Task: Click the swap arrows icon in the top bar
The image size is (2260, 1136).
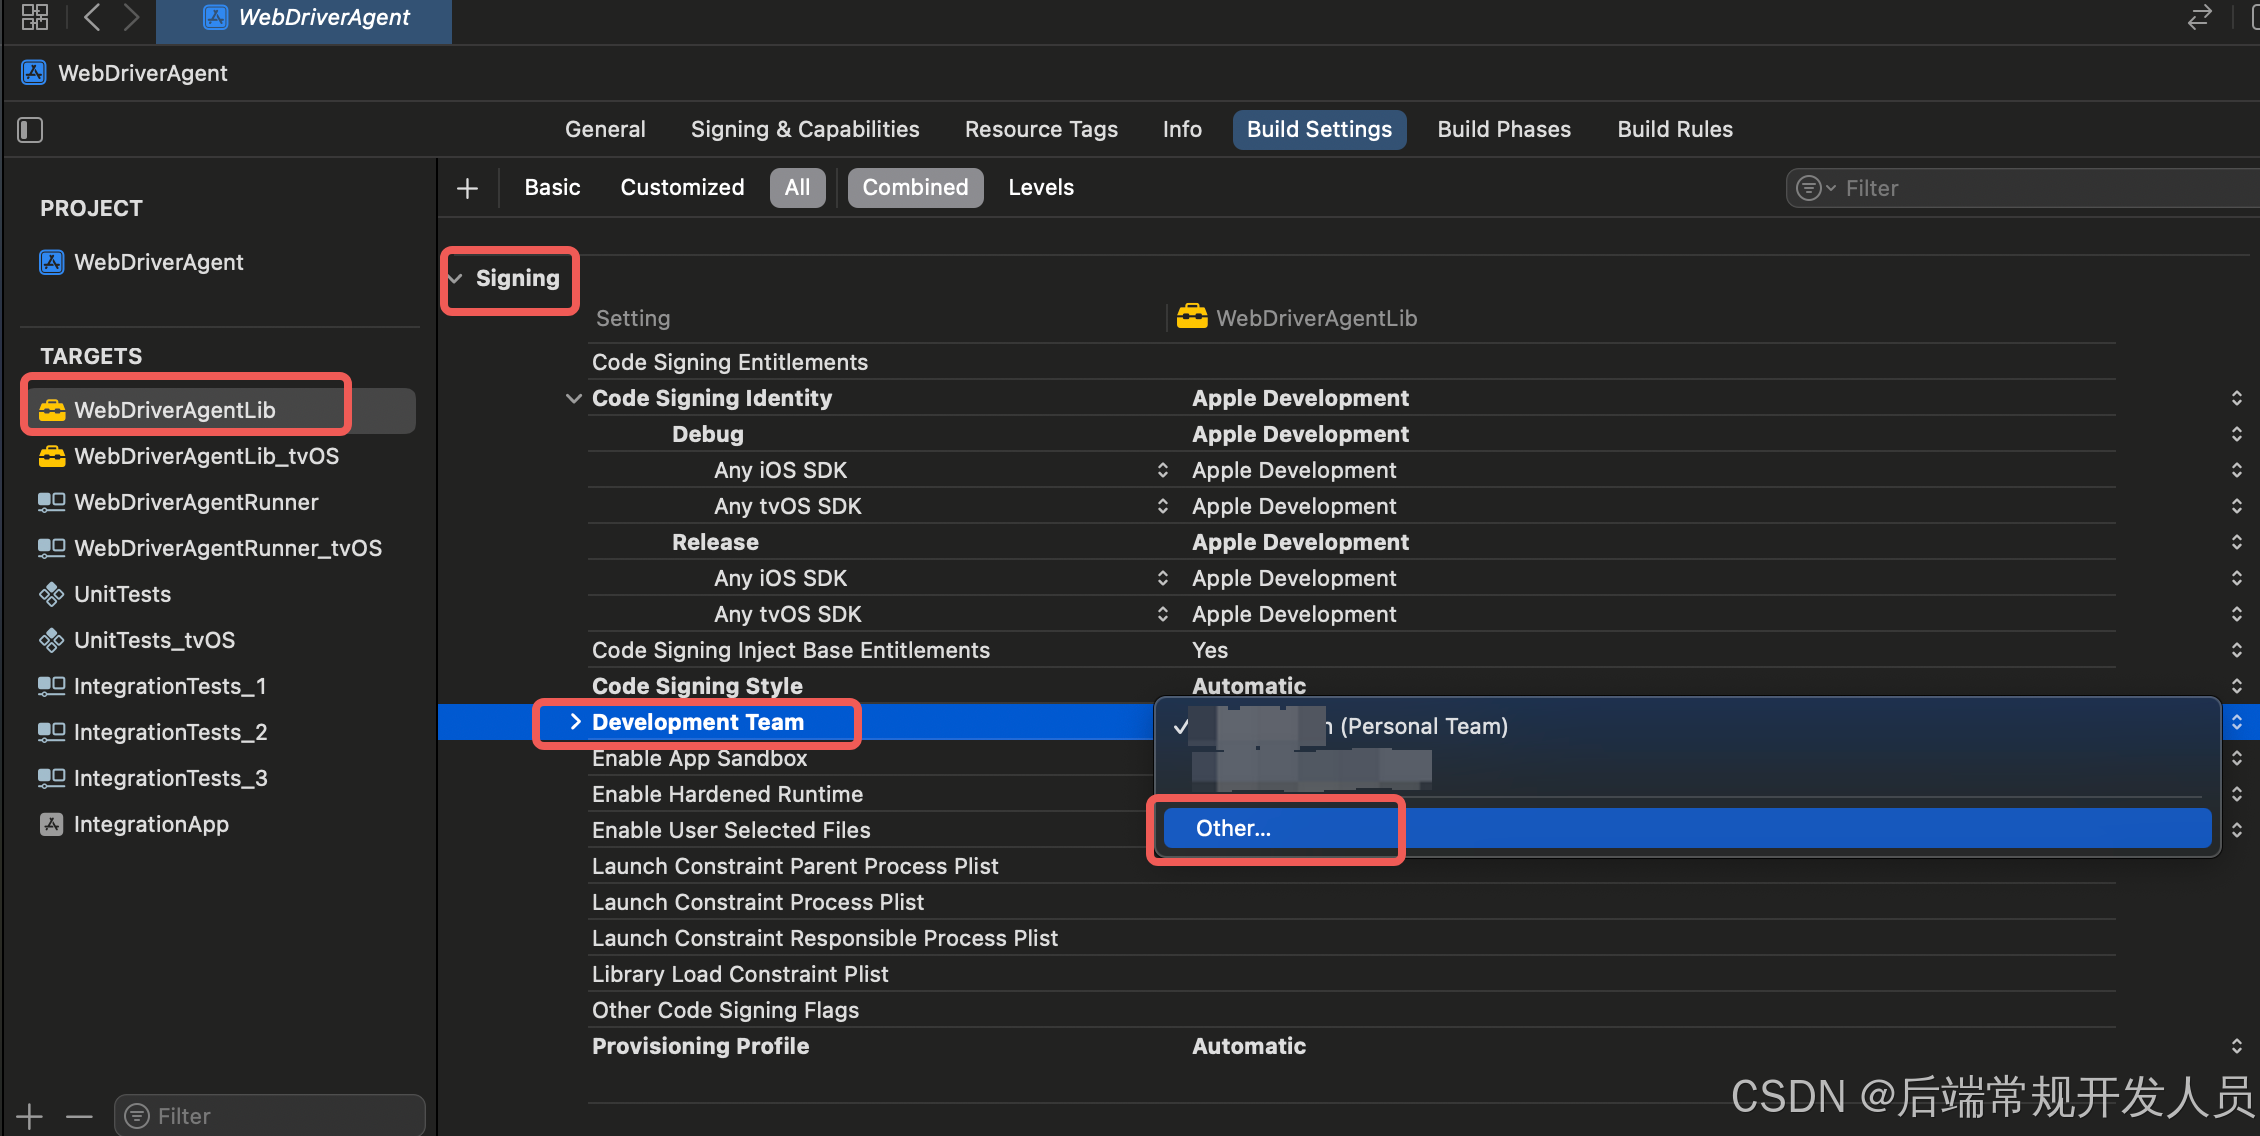Action: (2199, 17)
